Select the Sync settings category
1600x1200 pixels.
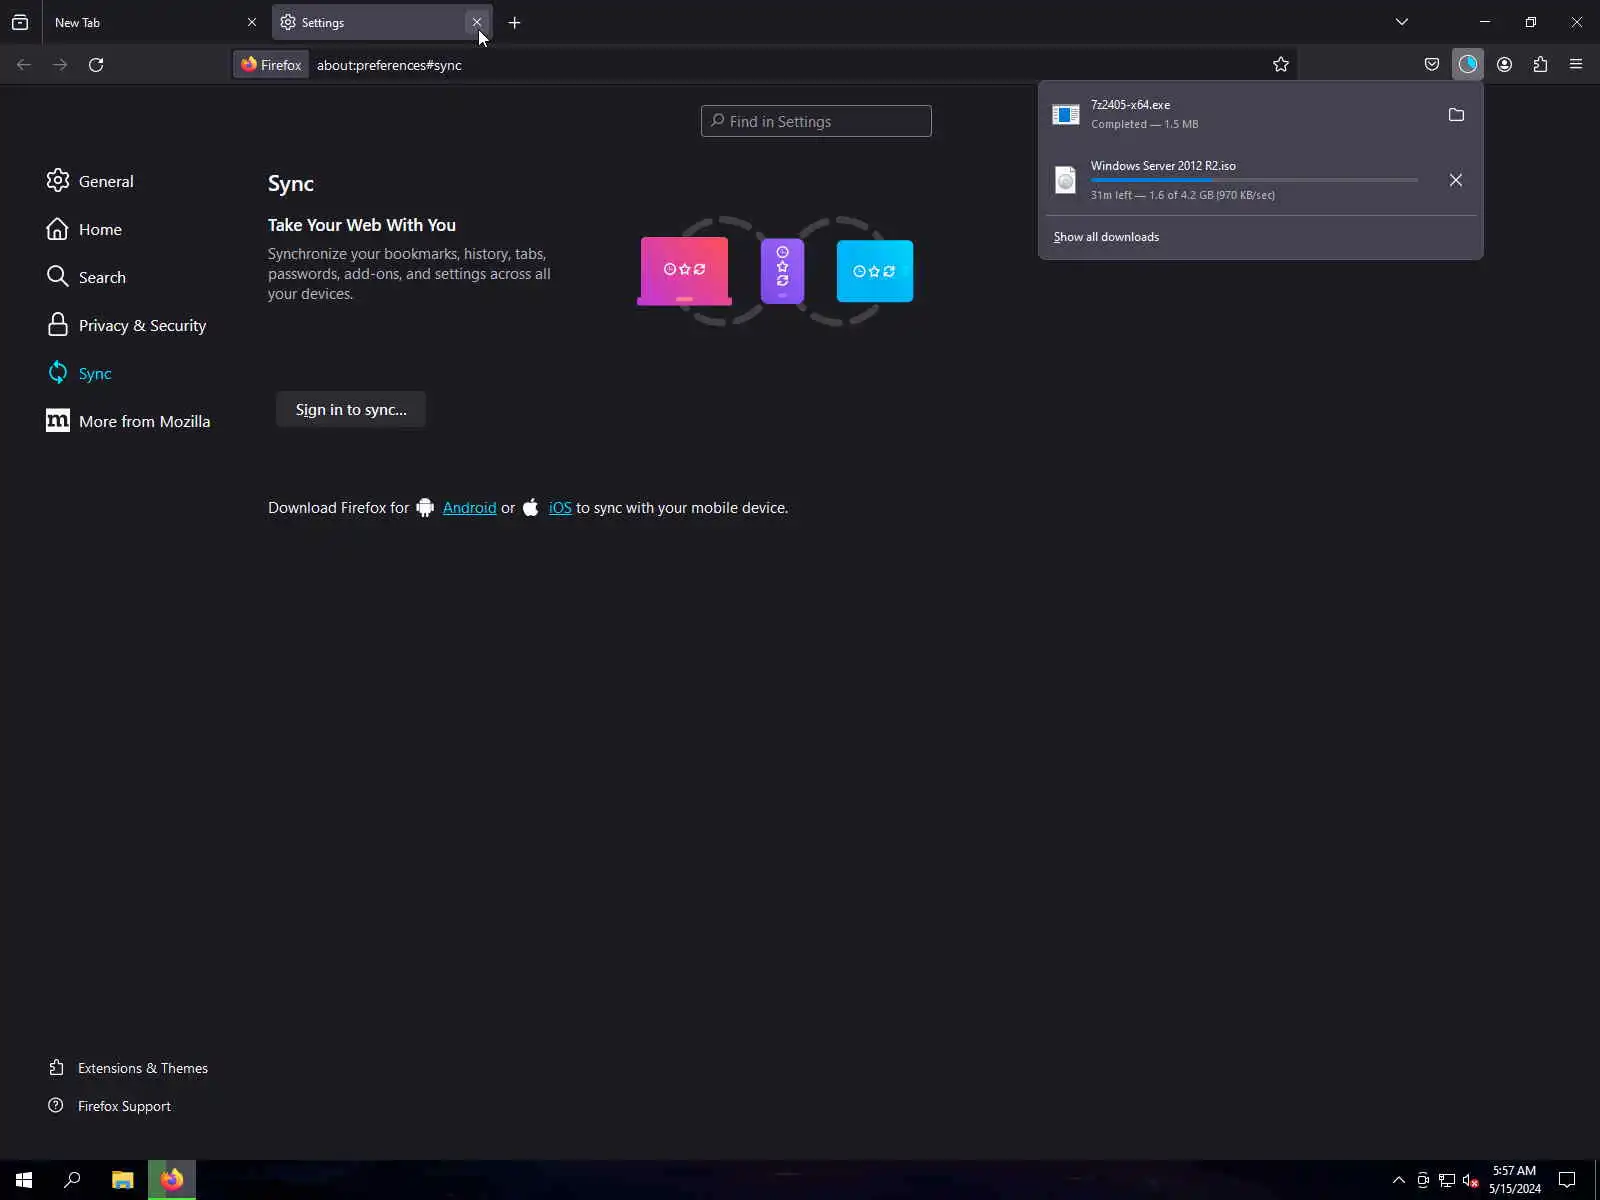pyautogui.click(x=79, y=373)
